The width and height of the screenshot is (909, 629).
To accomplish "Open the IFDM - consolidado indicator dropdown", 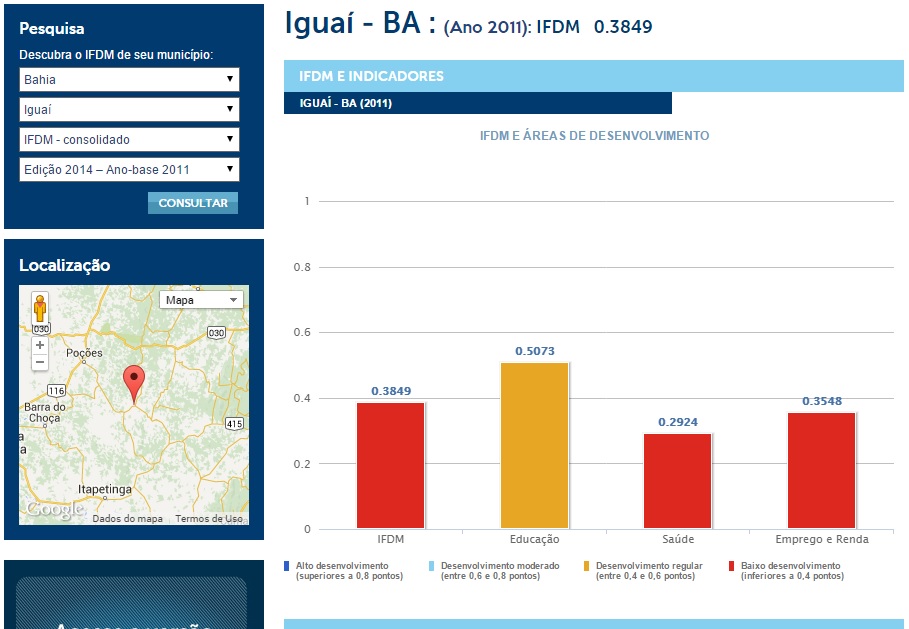I will (x=129, y=140).
